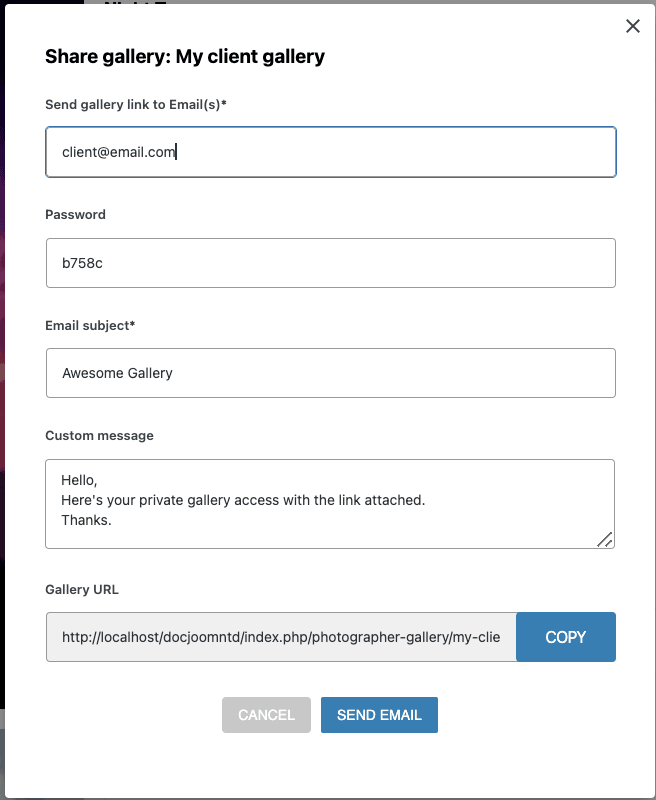The image size is (656, 800).
Task: Click the client@email.com email field
Action: 330,152
